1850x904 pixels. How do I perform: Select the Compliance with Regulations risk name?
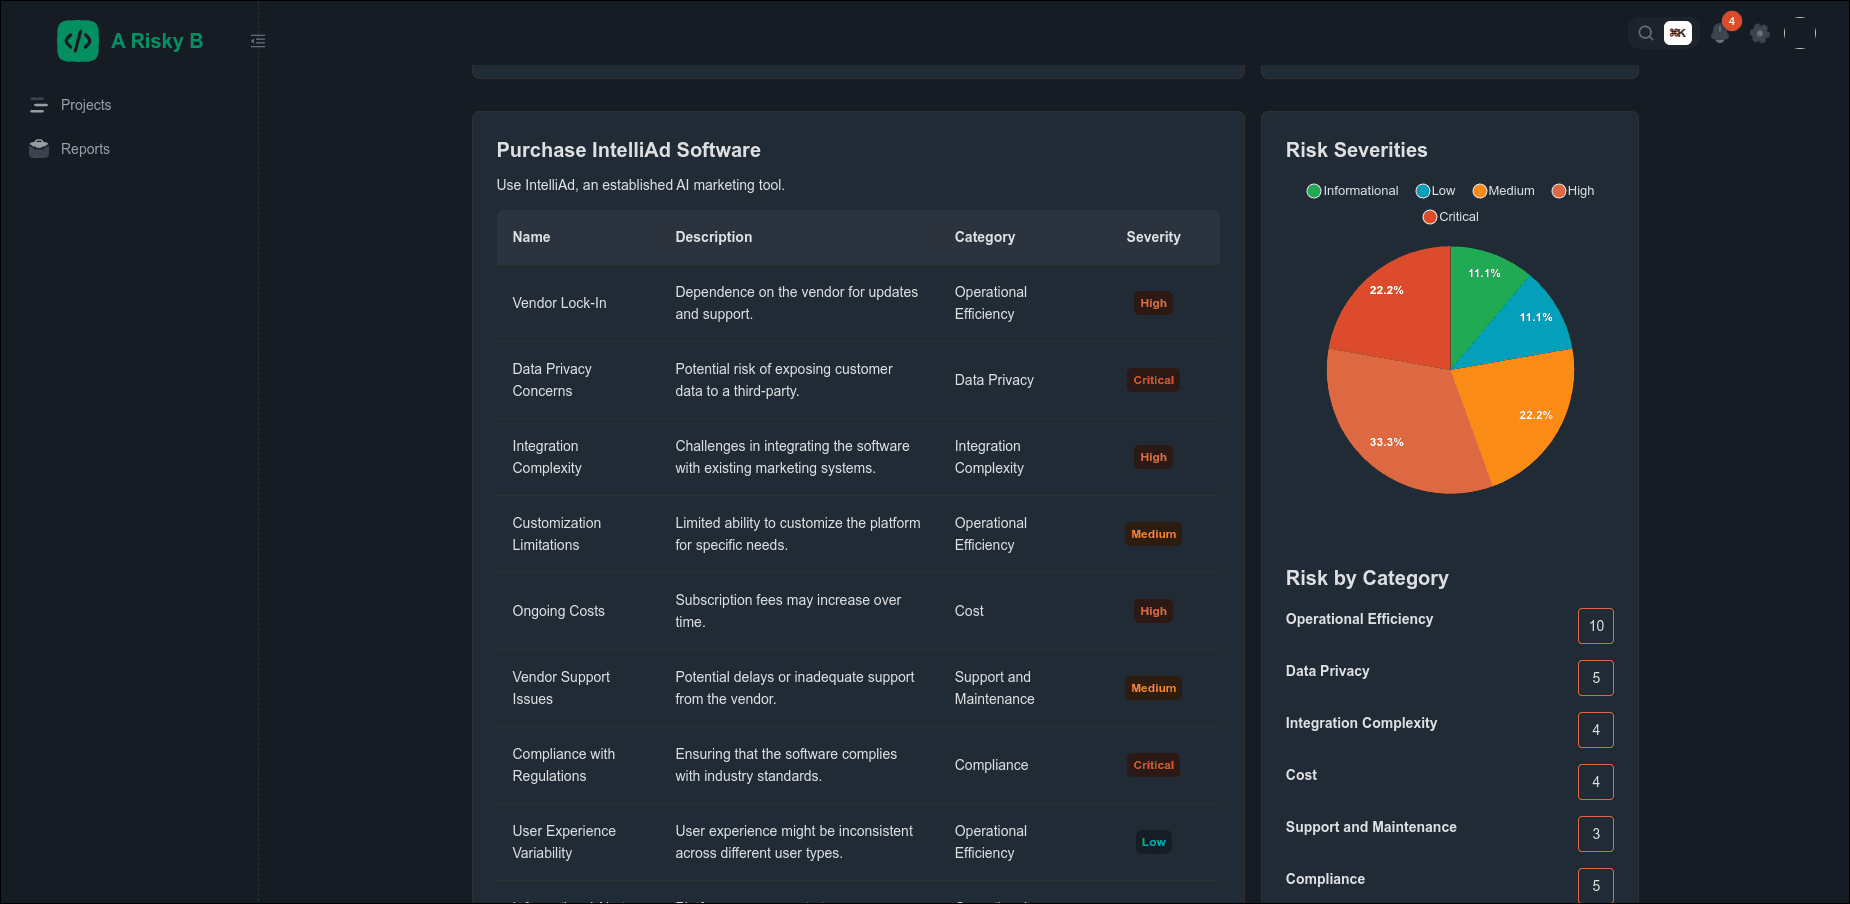click(x=564, y=765)
